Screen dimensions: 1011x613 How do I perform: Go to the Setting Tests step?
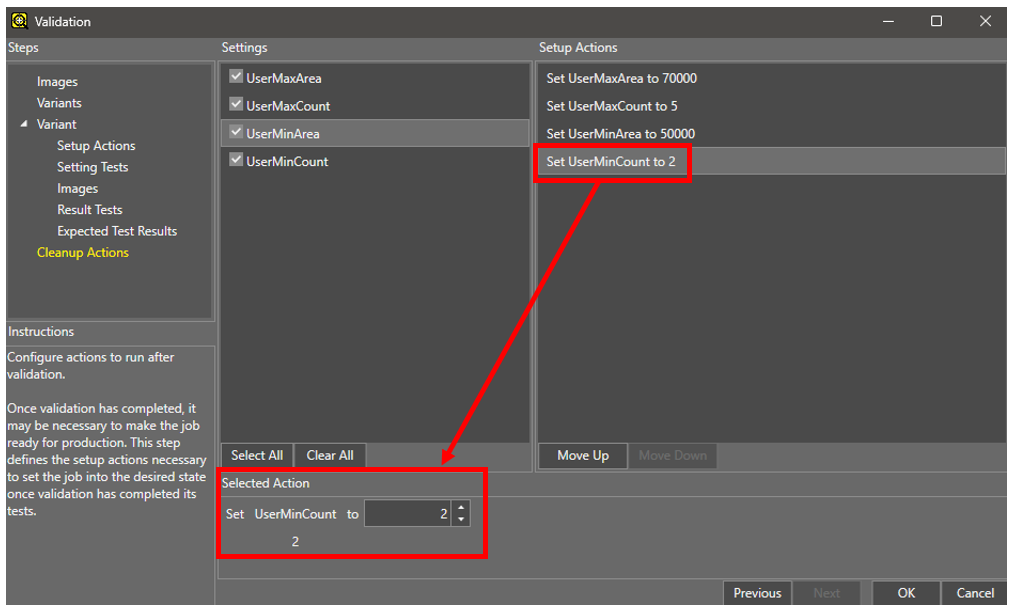point(92,167)
